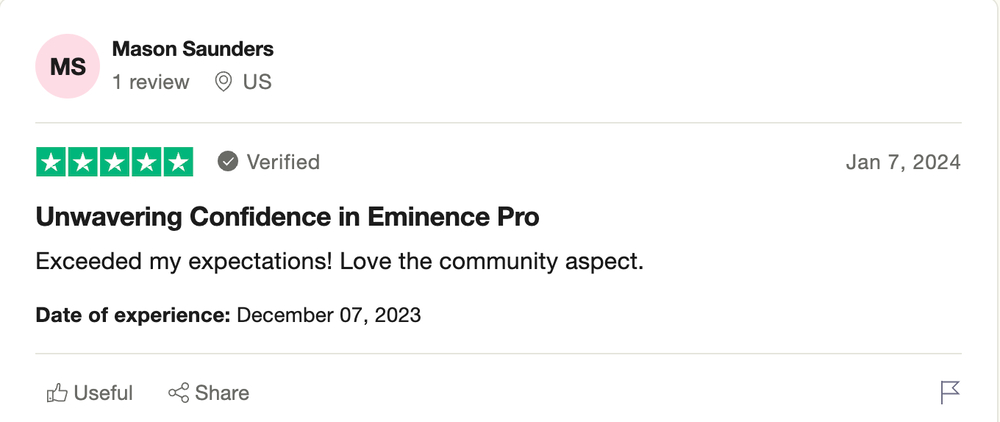Viewport: 1000px width, 422px height.
Task: Click the Jan 7, 2024 review date
Action: pos(903,163)
